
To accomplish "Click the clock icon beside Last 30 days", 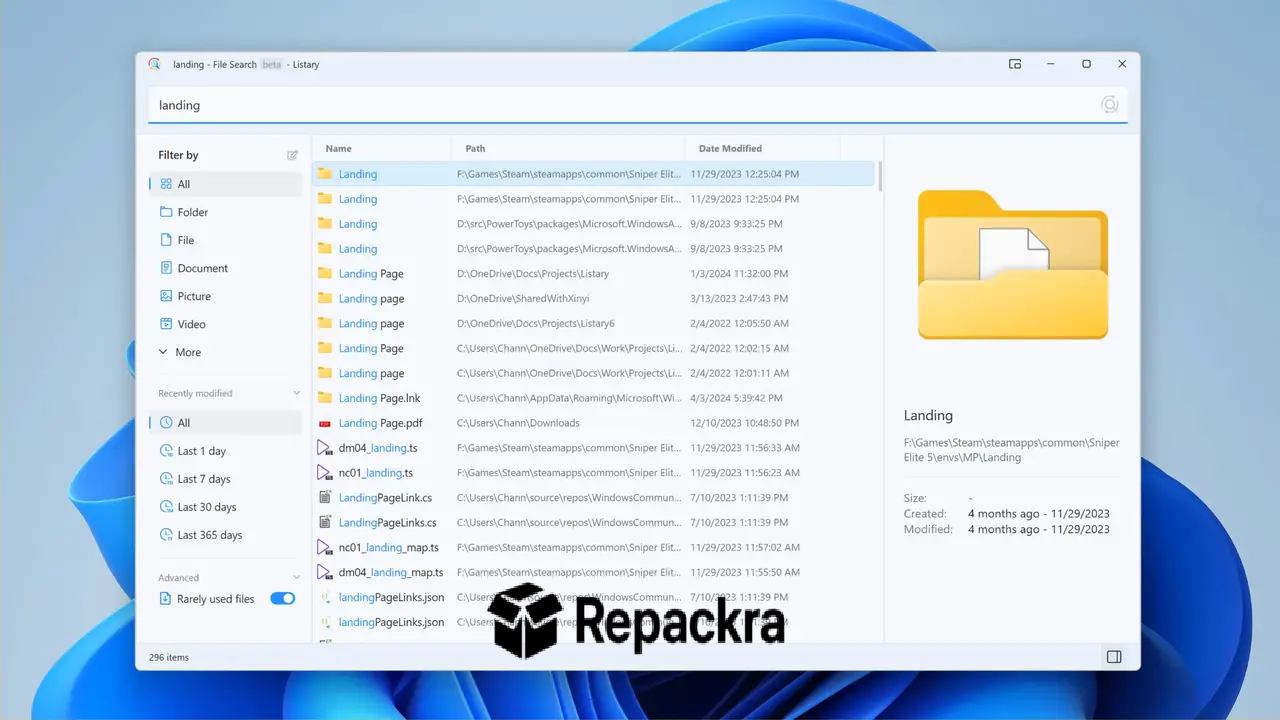I will pyautogui.click(x=166, y=507).
